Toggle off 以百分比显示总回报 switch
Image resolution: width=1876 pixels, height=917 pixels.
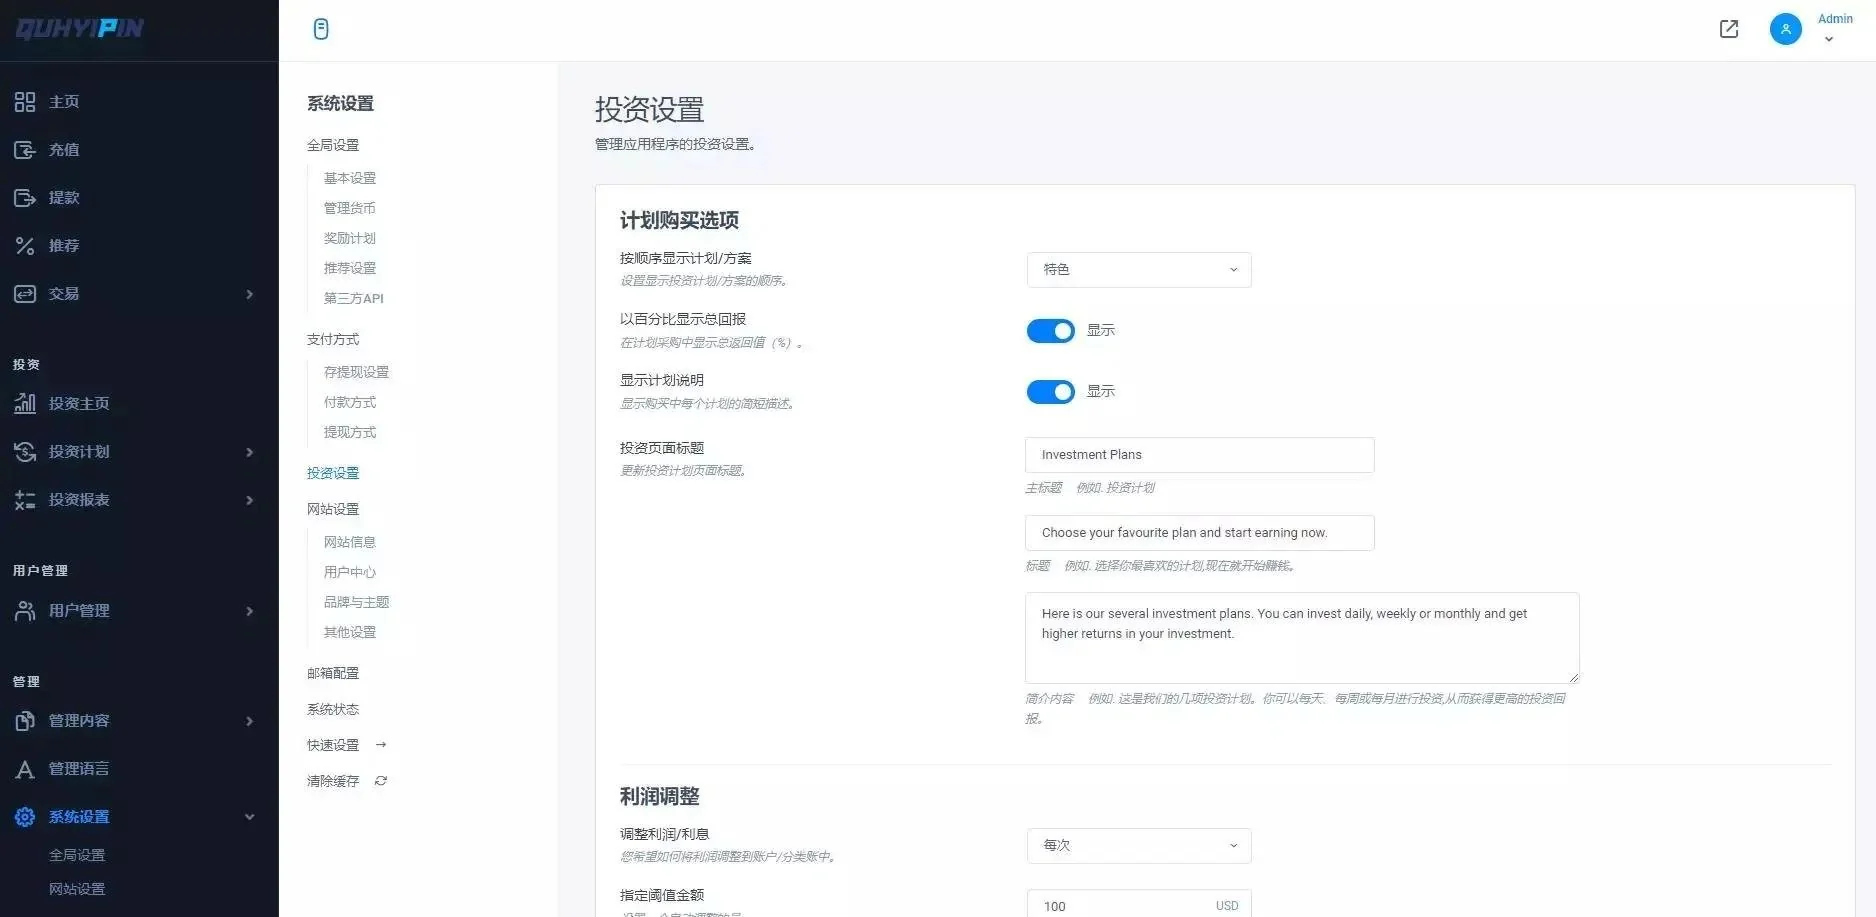(1050, 331)
